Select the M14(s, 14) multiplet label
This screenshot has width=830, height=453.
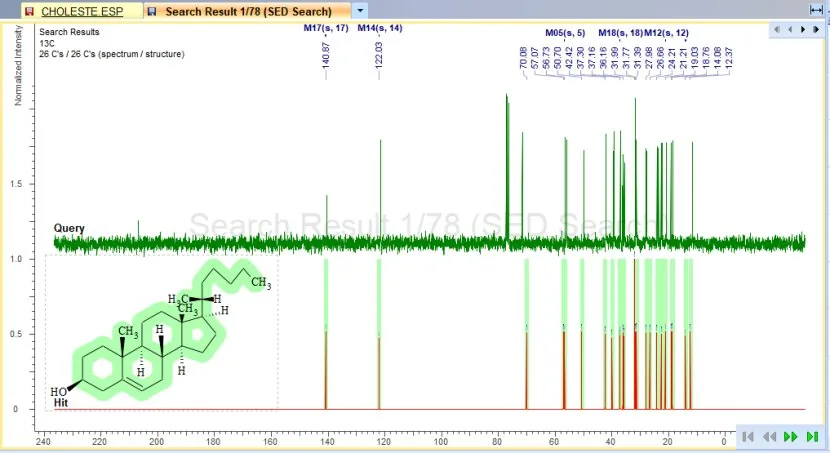pos(380,28)
